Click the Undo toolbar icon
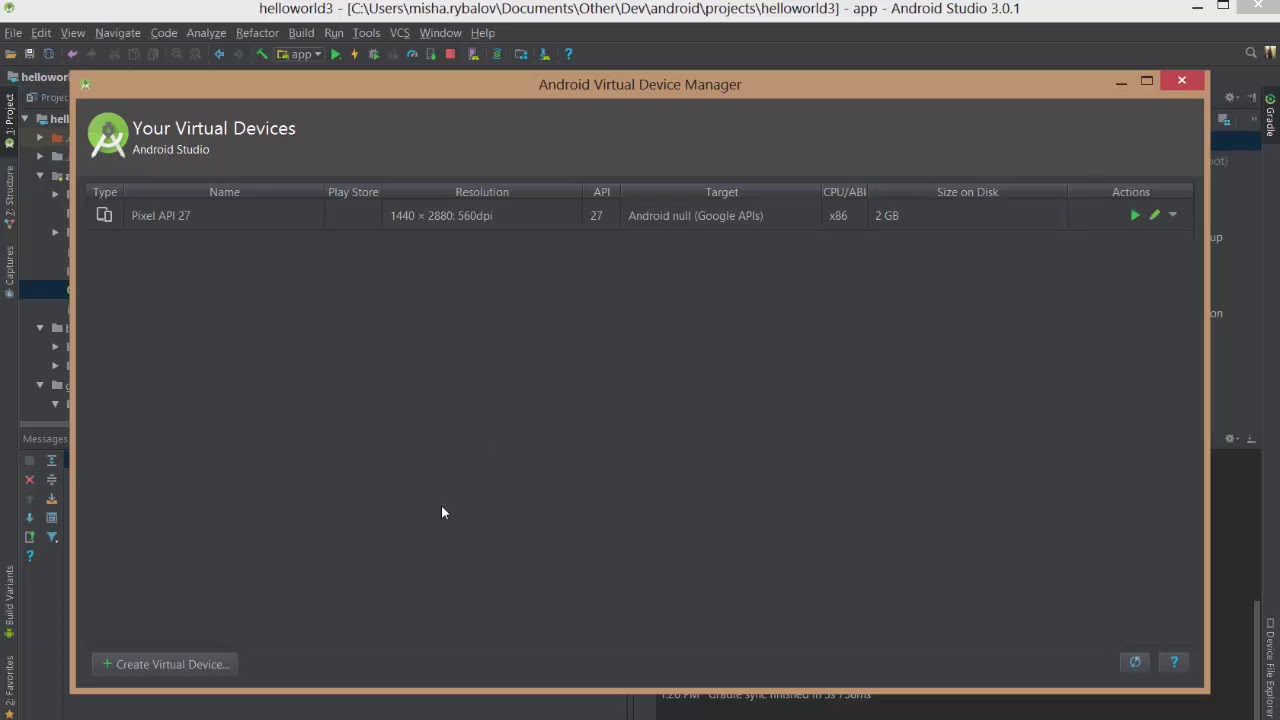Screen dimensions: 1280x720 click(x=72, y=54)
